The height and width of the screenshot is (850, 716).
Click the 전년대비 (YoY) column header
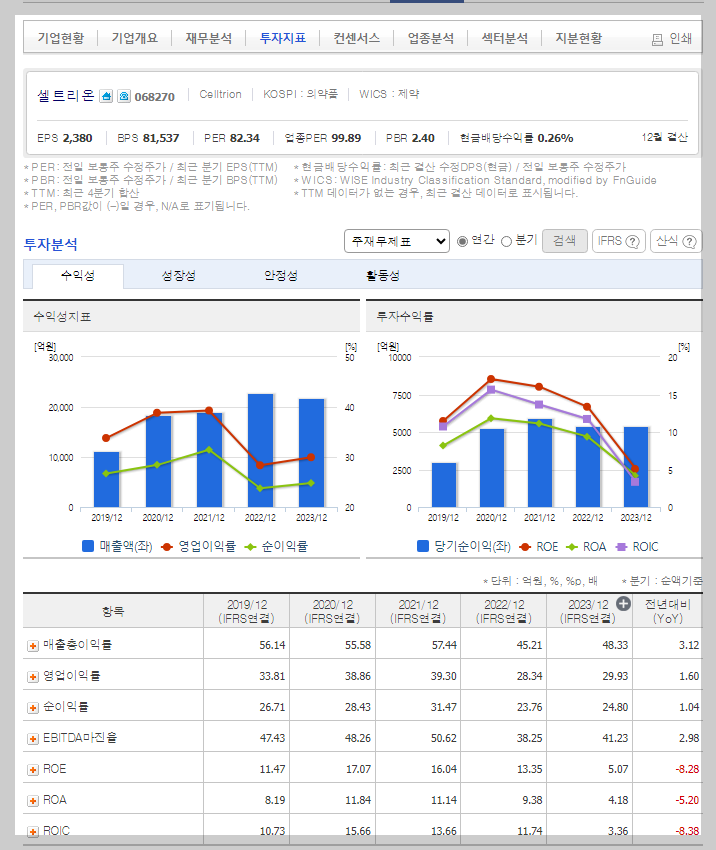[668, 611]
